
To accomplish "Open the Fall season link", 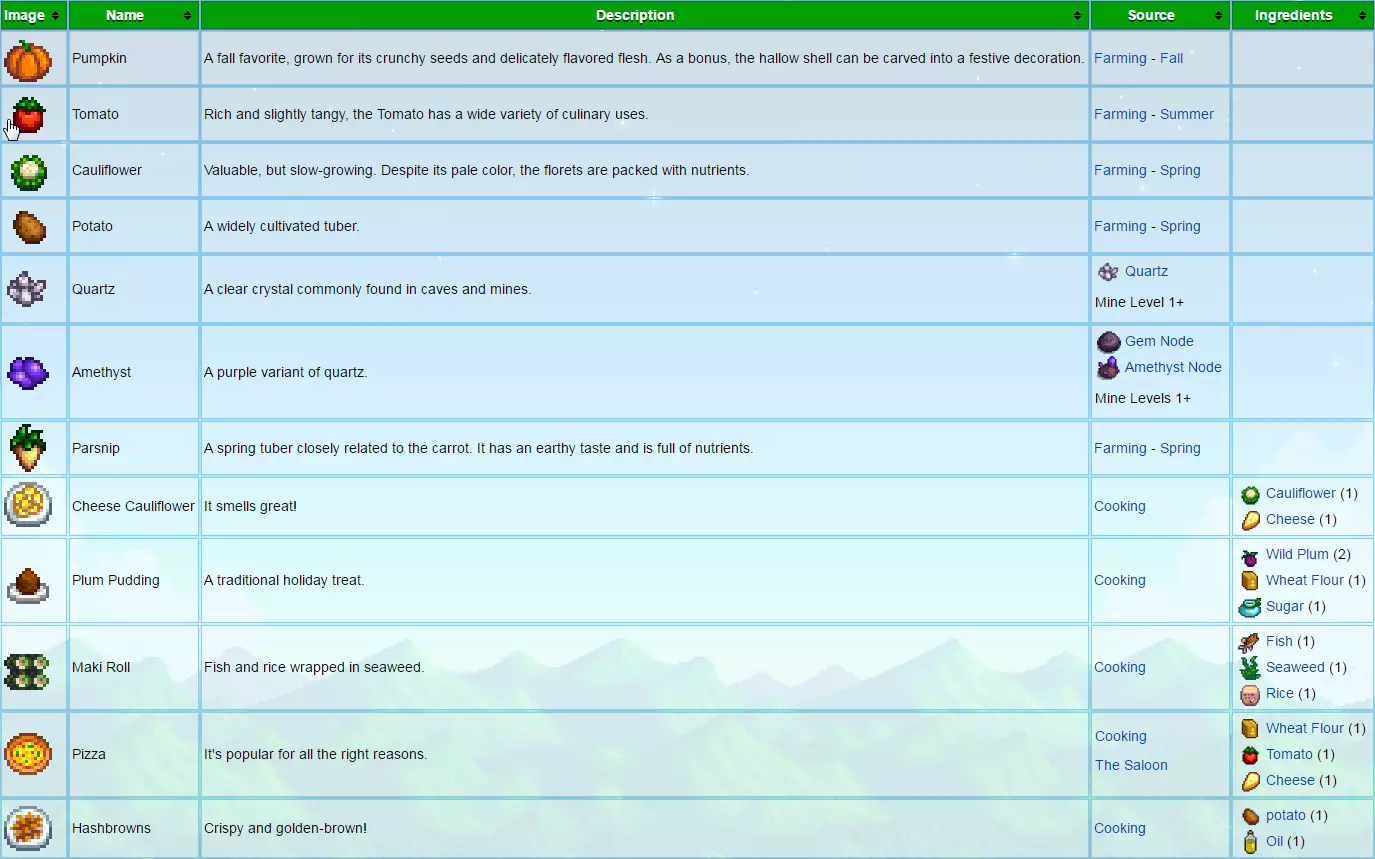I will coord(1171,59).
